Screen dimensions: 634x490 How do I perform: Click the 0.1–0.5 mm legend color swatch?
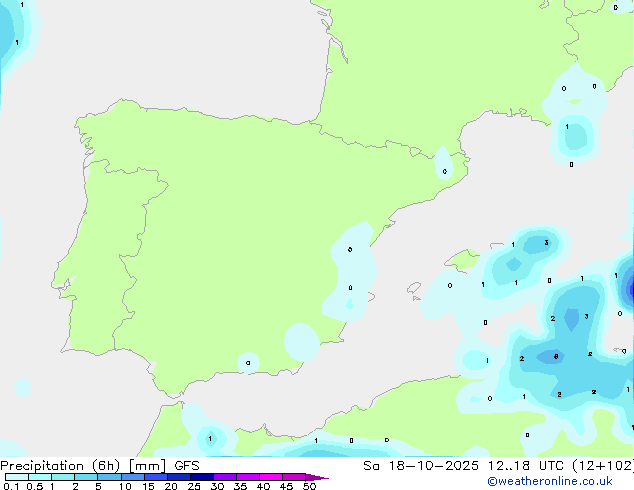tap(17, 477)
